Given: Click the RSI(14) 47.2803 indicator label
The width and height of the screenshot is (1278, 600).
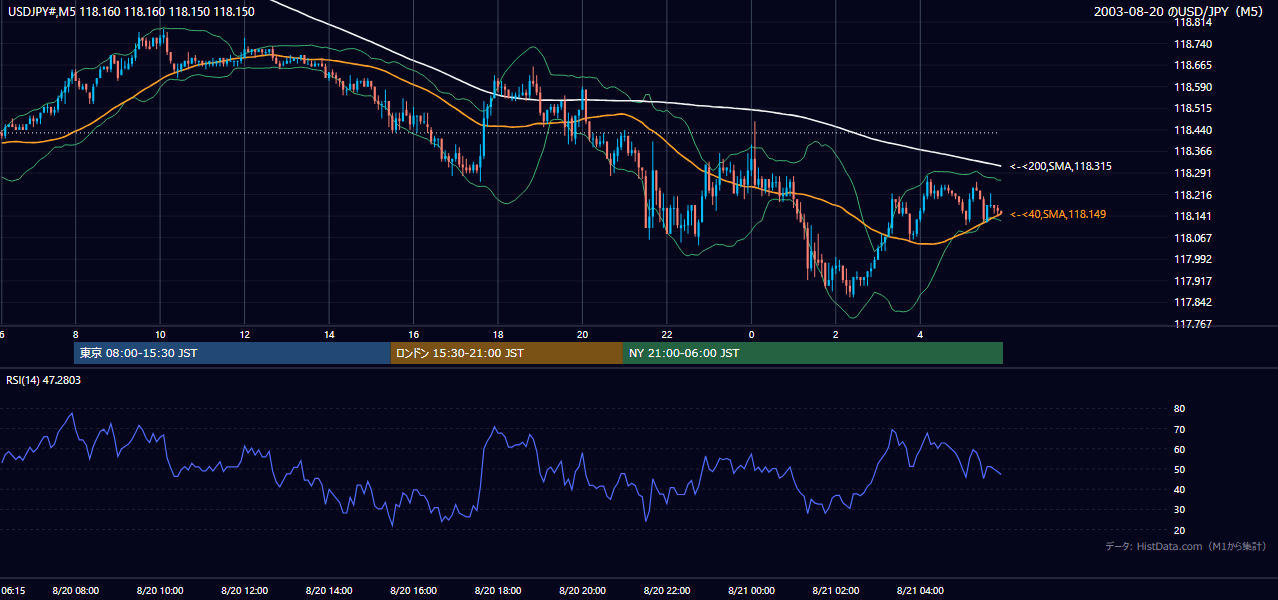Looking at the screenshot, I should point(43,380).
